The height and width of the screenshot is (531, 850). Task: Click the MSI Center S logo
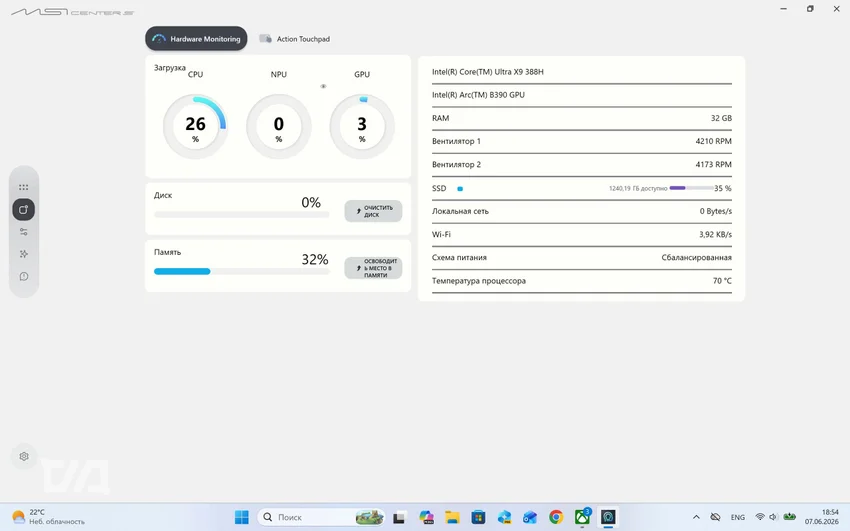point(73,12)
